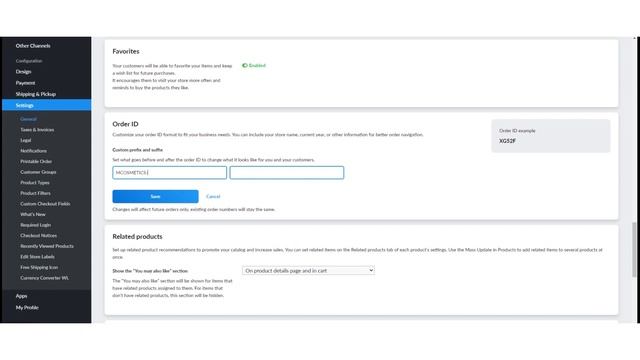Open Product Filters page

[36, 193]
